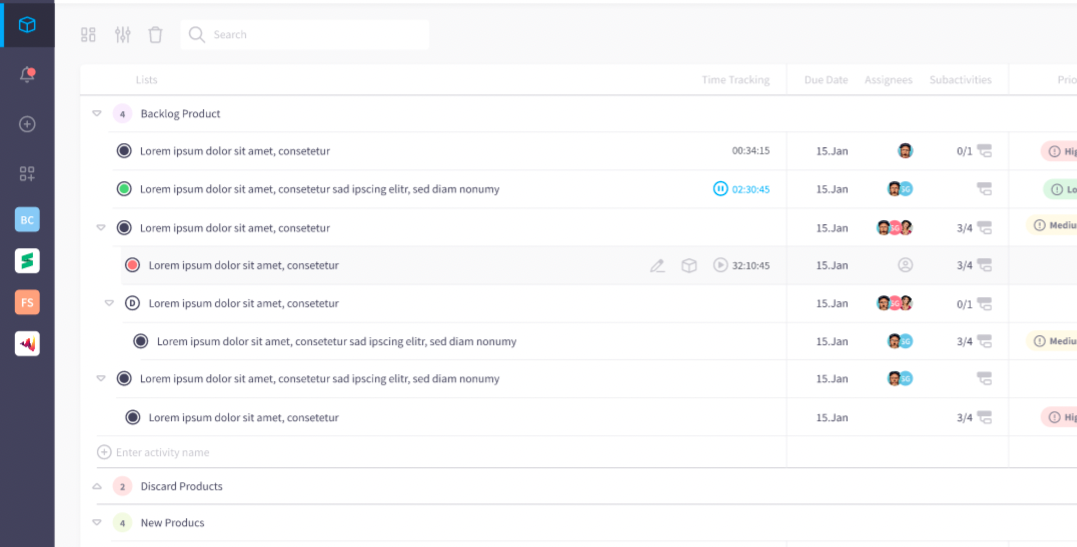Click the trash delete icon in toolbar

tap(155, 35)
